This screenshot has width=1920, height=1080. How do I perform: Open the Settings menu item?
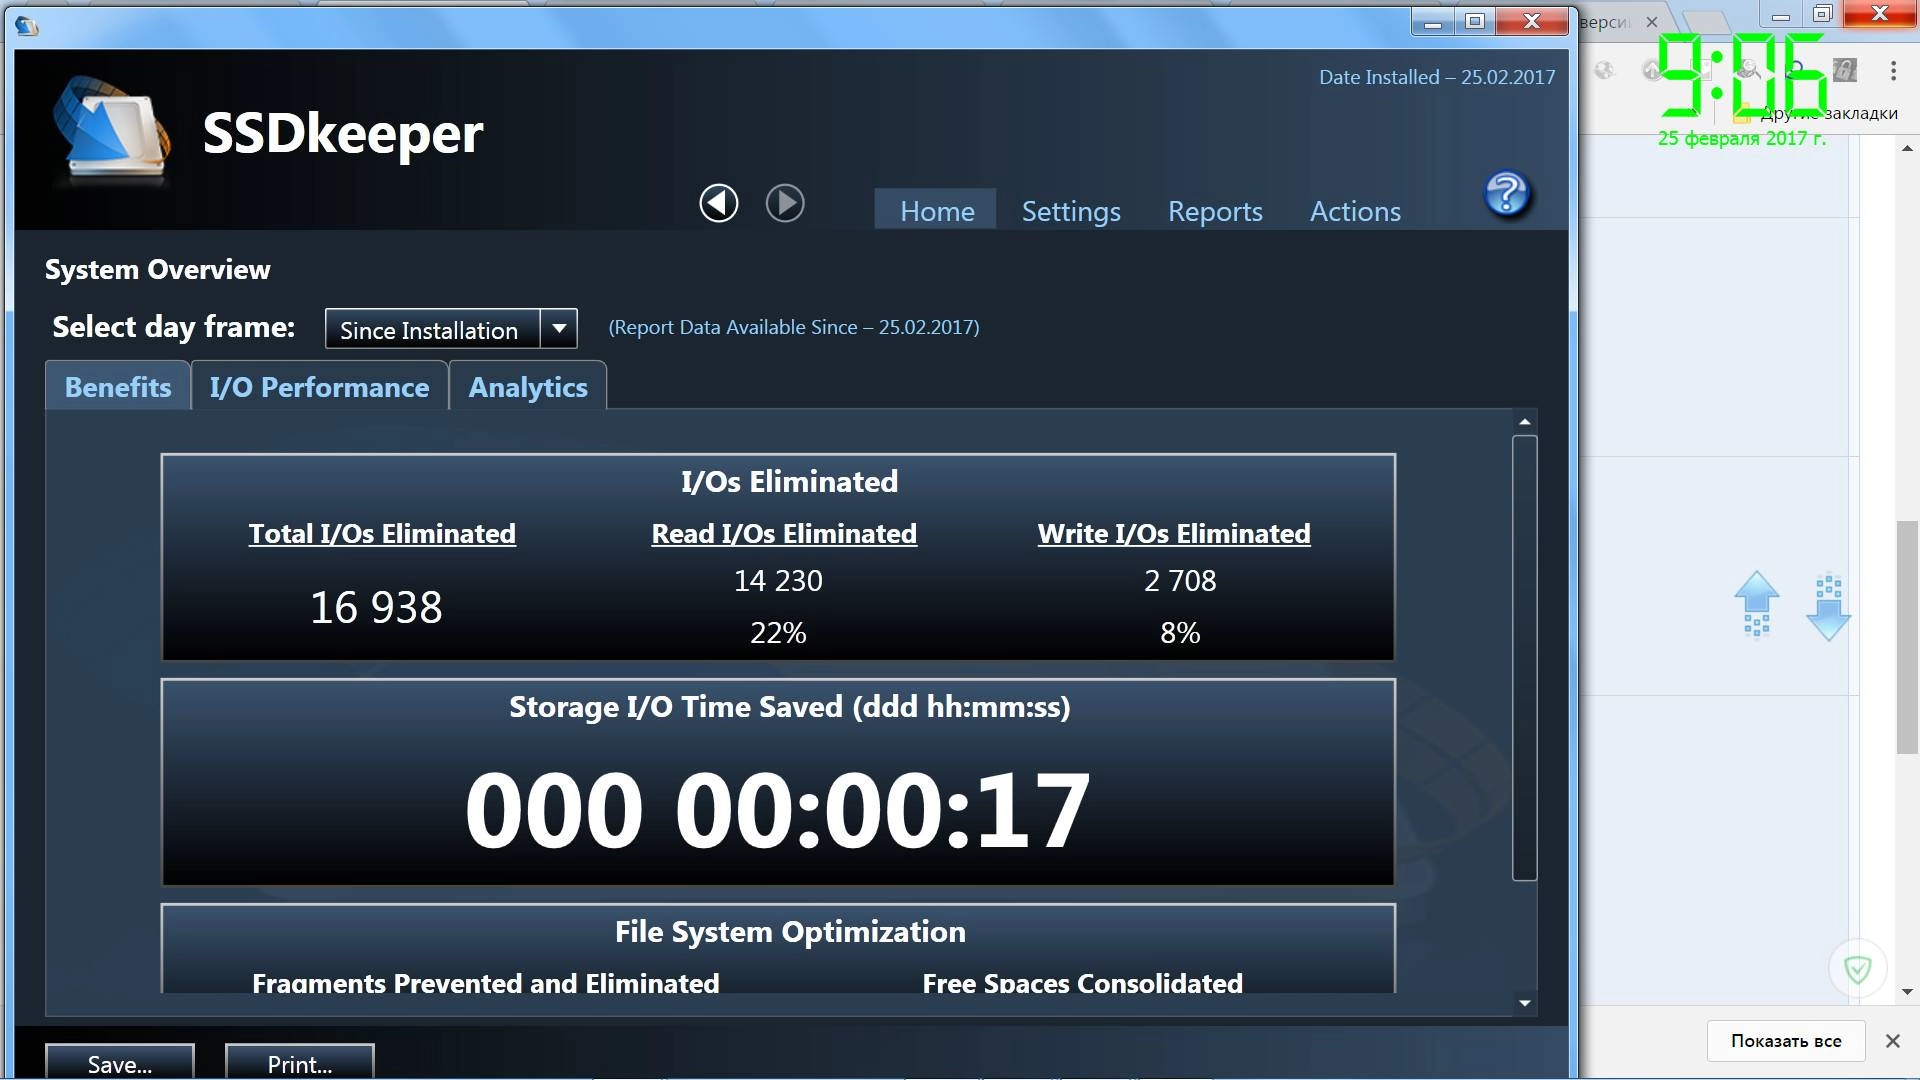(x=1071, y=211)
